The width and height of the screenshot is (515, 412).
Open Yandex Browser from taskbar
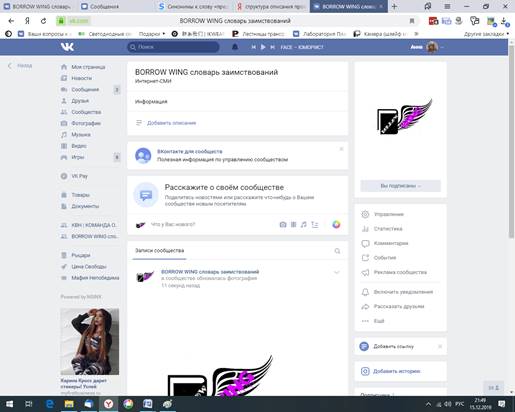(108, 404)
